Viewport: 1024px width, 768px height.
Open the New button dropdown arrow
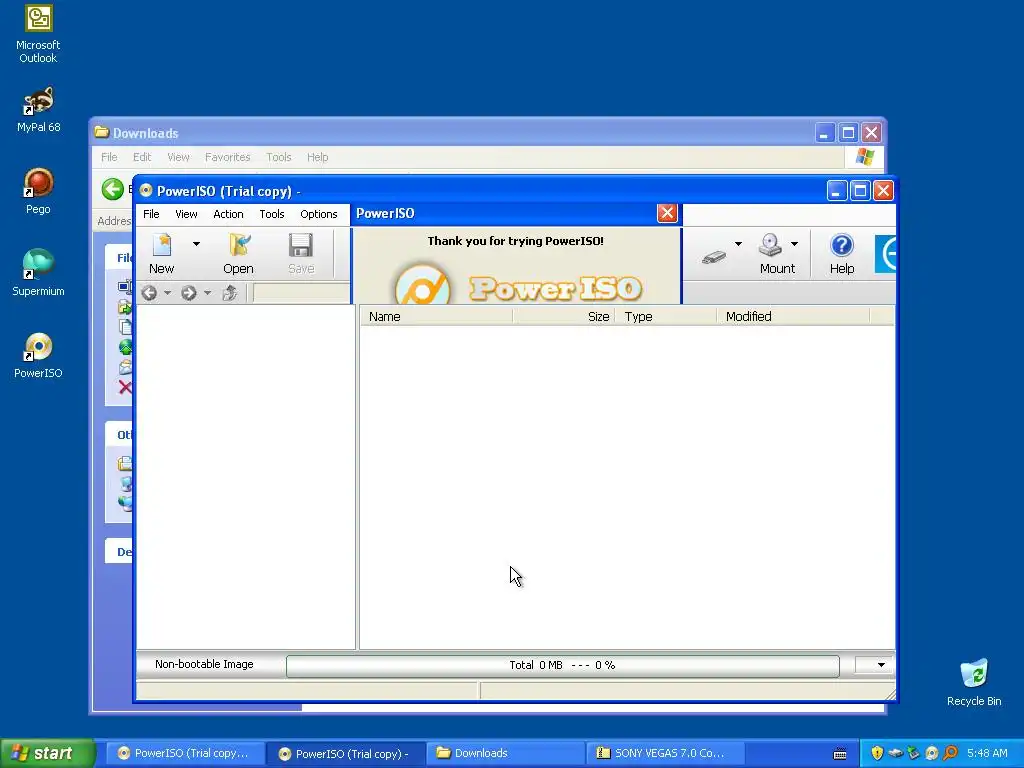[x=196, y=244]
